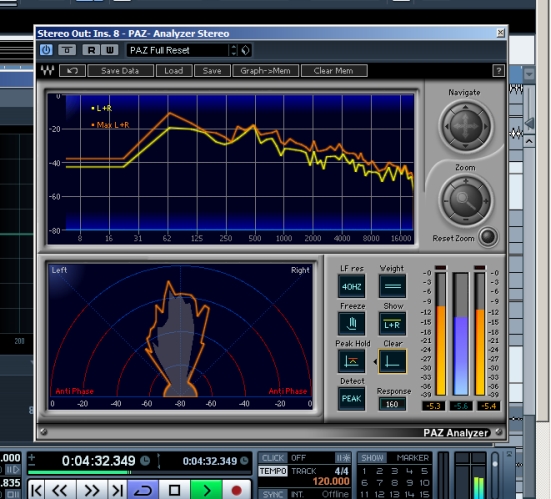Click the Record button
Viewport: 551px width, 499px height.
coord(236,490)
